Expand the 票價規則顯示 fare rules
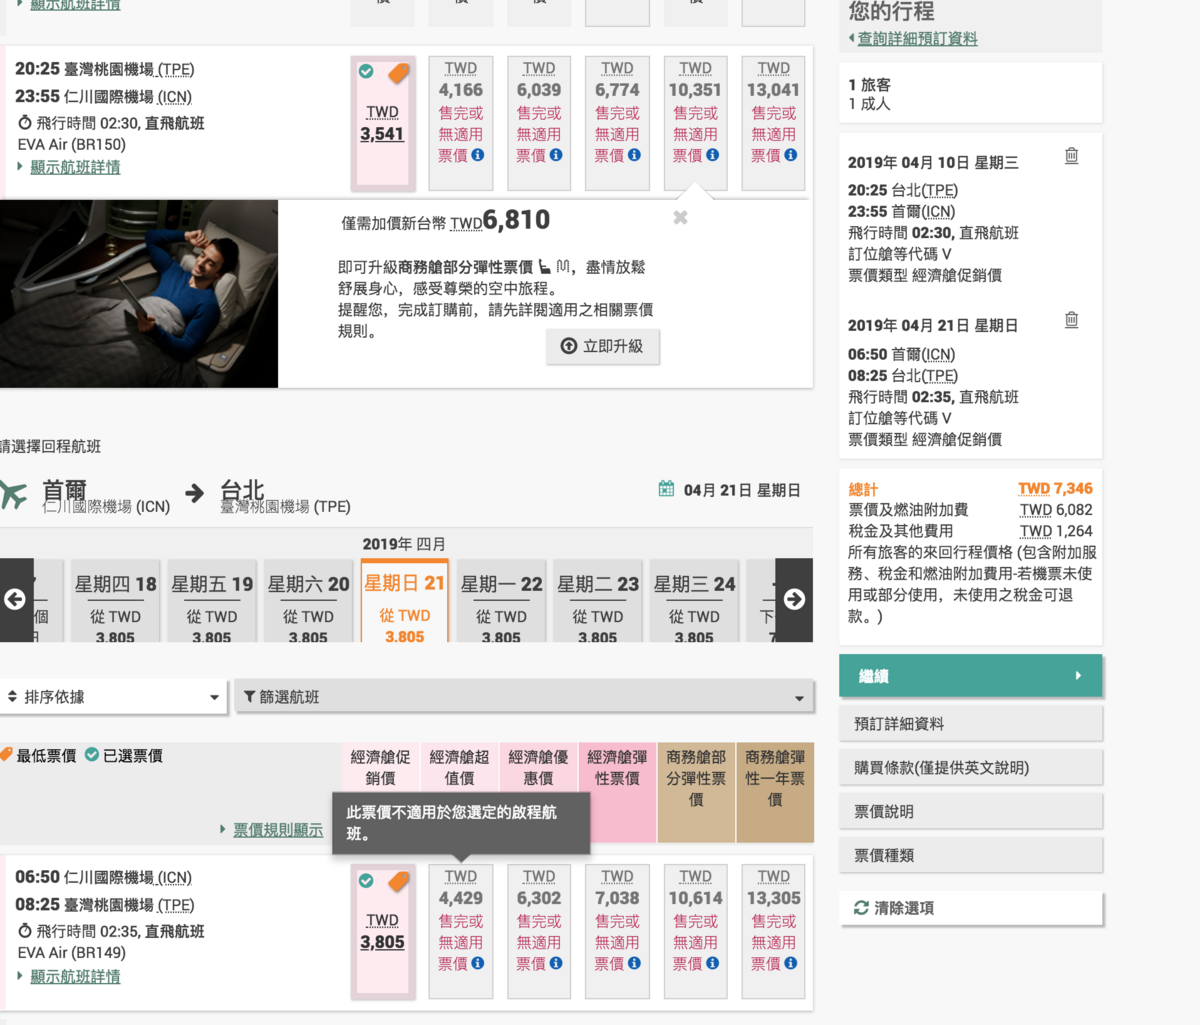Screen dimensions: 1200x1025 (278, 830)
